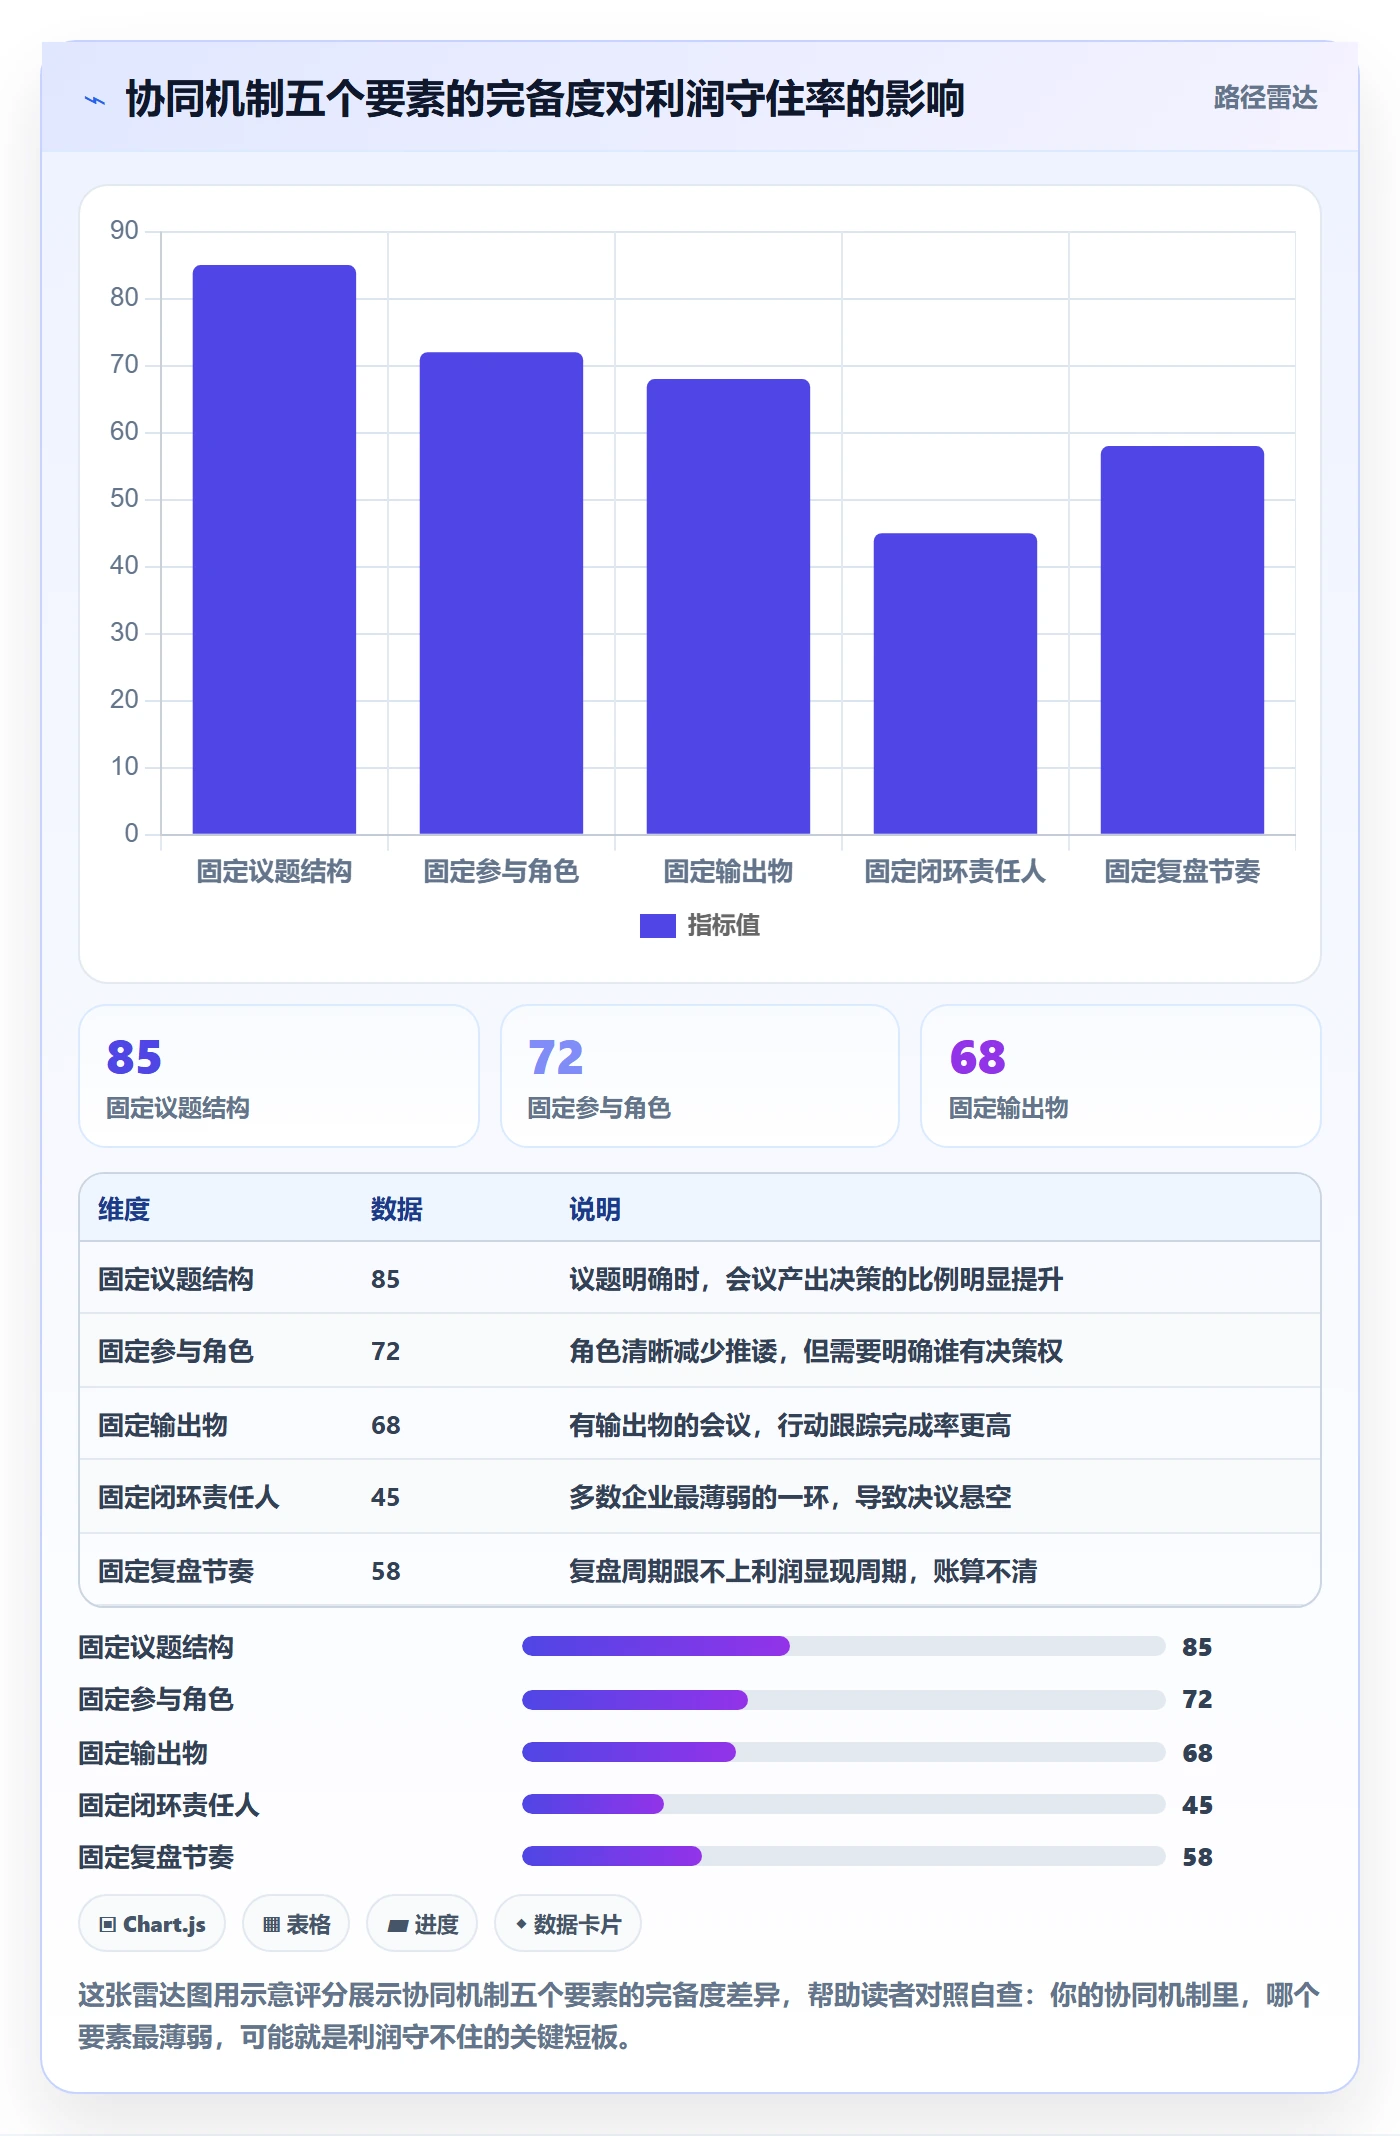This screenshot has height=2136, width=1400.
Task: Open the 85 固定议题结构 data card
Action: pyautogui.click(x=279, y=1076)
